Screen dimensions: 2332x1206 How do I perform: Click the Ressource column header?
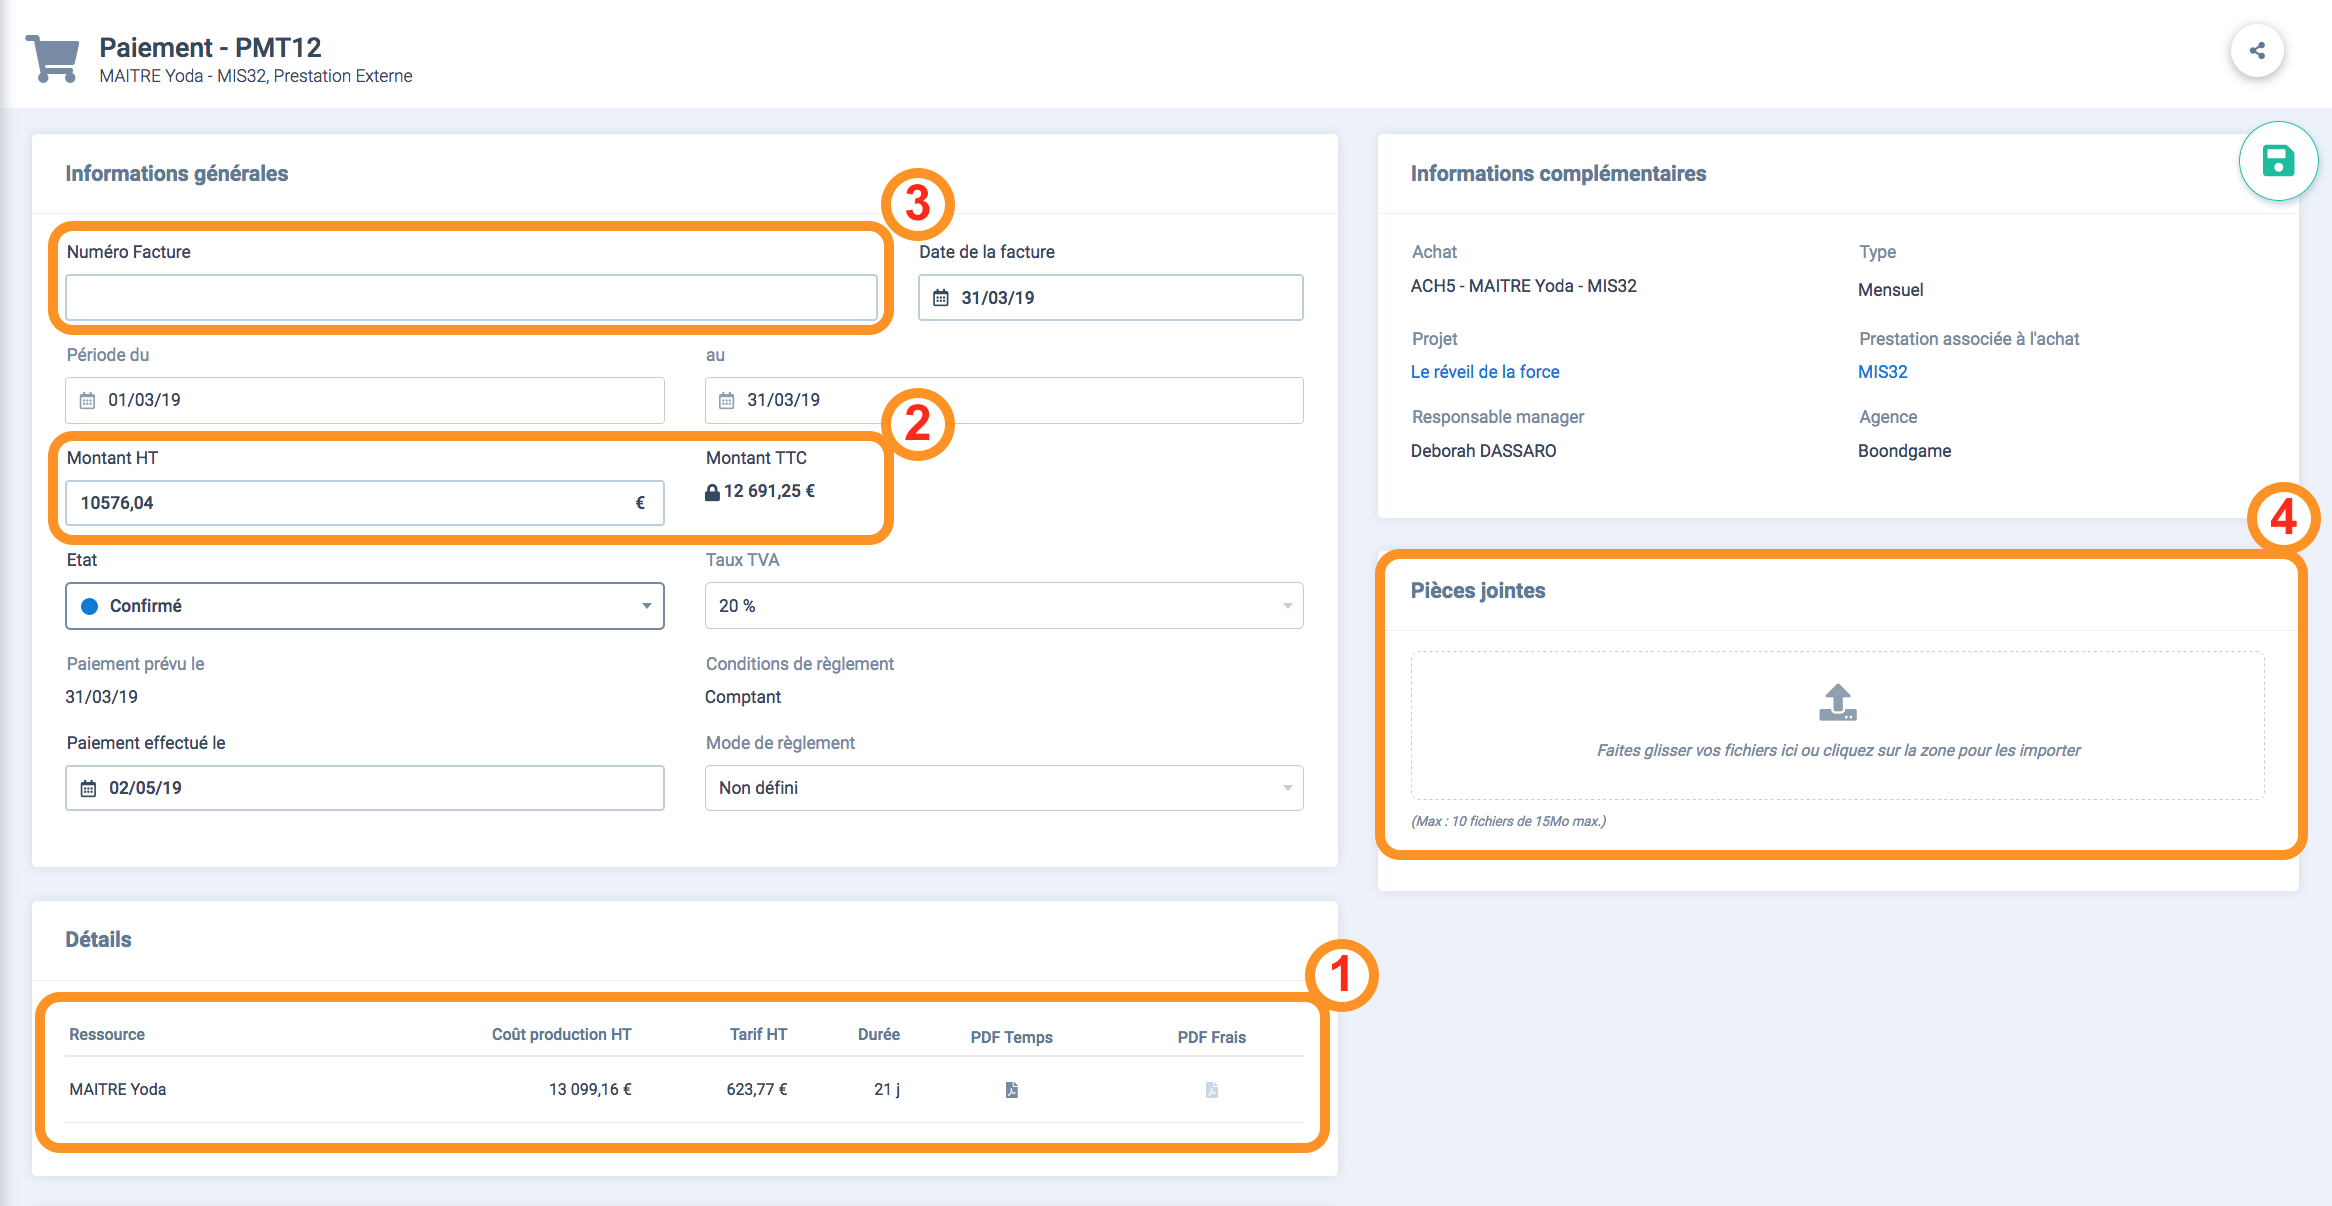tap(107, 1034)
